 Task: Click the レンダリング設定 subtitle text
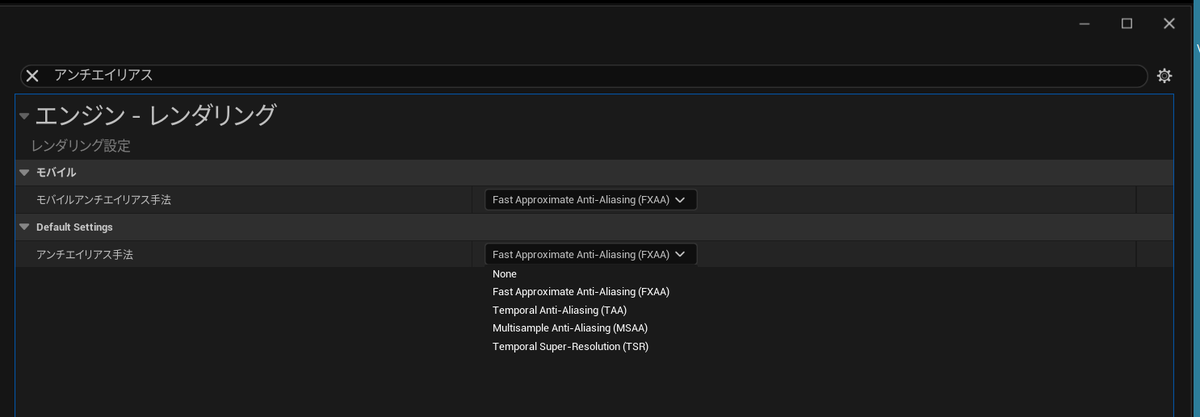[x=81, y=146]
